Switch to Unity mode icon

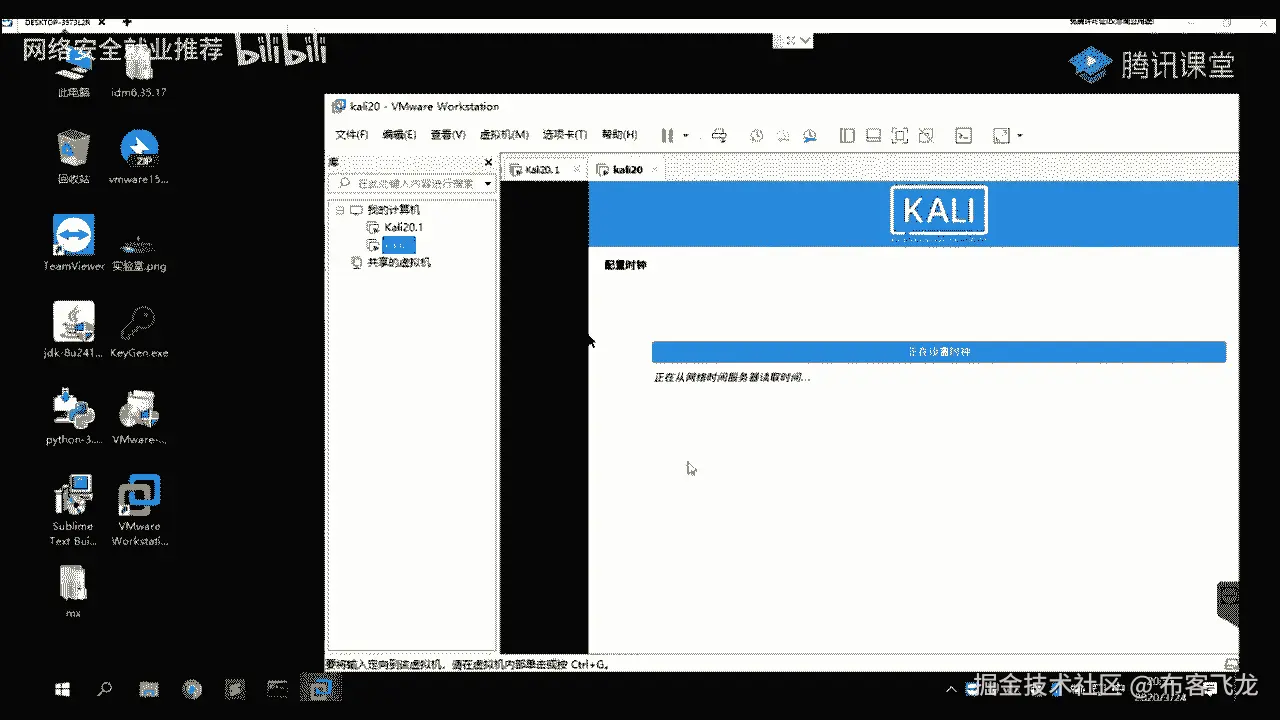926,135
